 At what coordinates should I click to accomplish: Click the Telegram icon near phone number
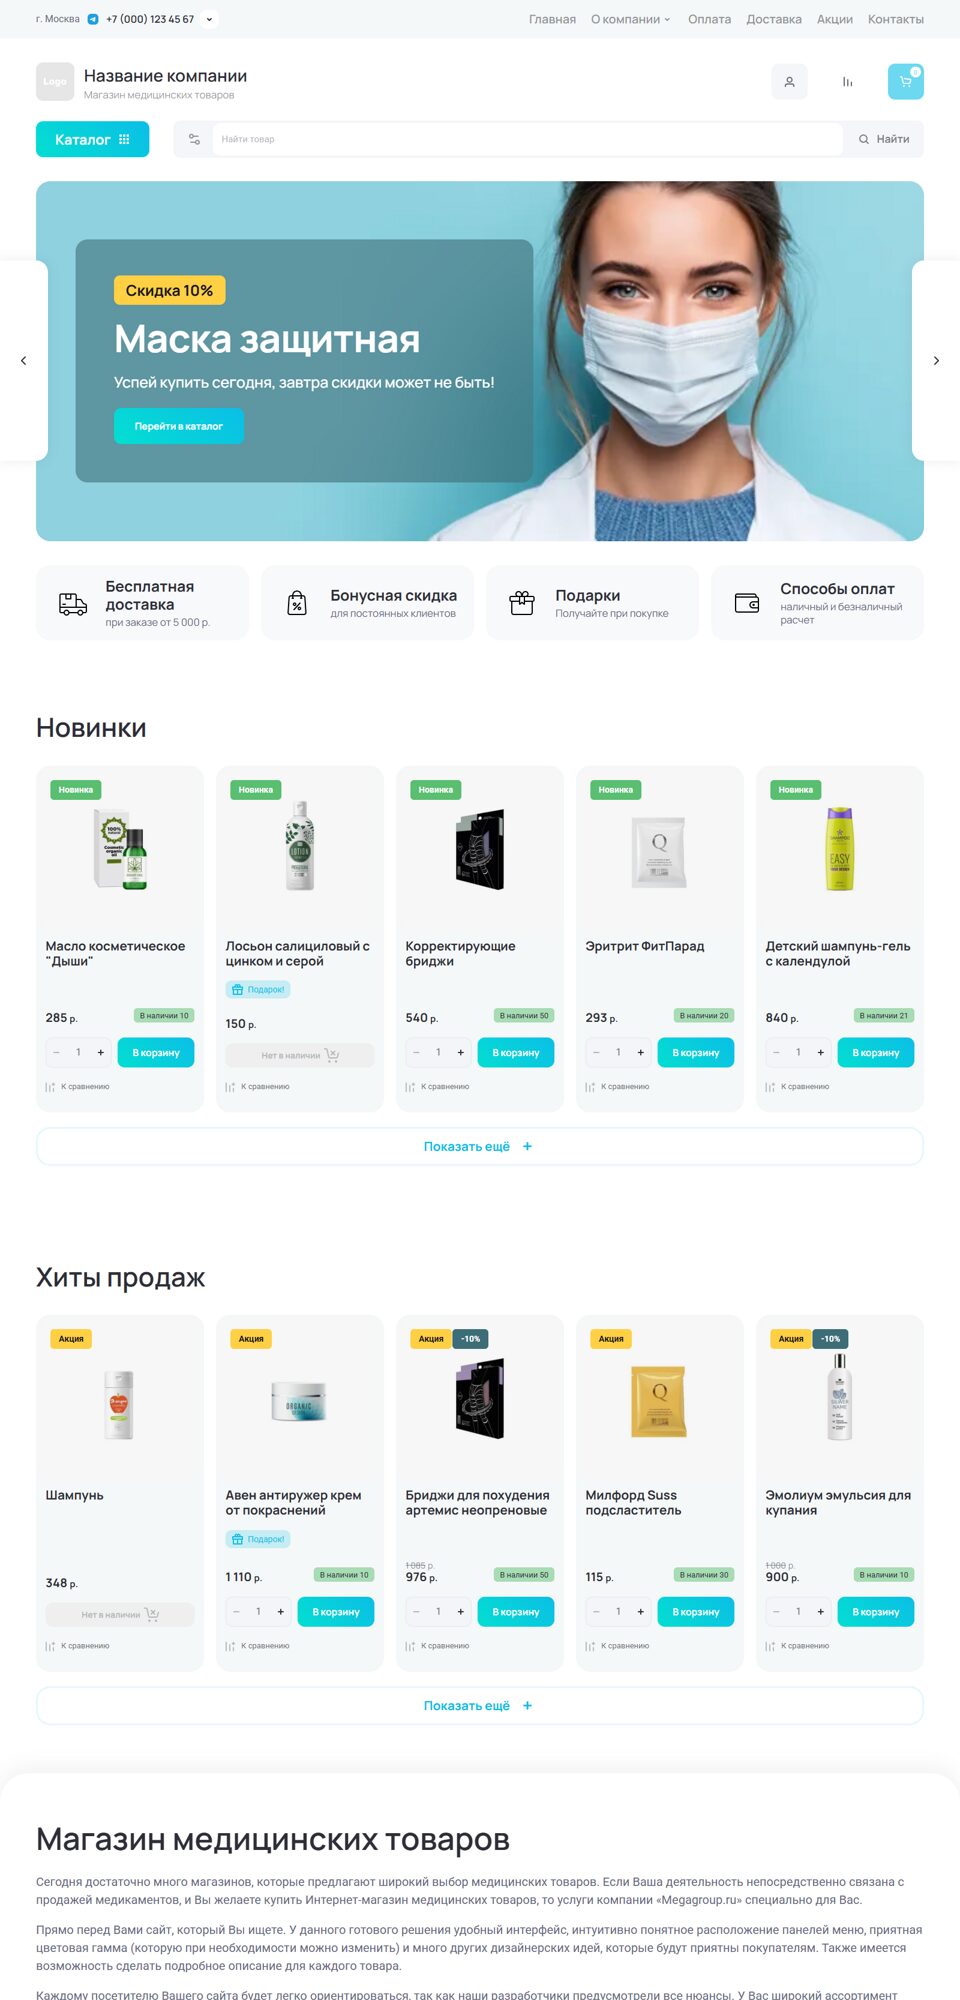point(93,19)
